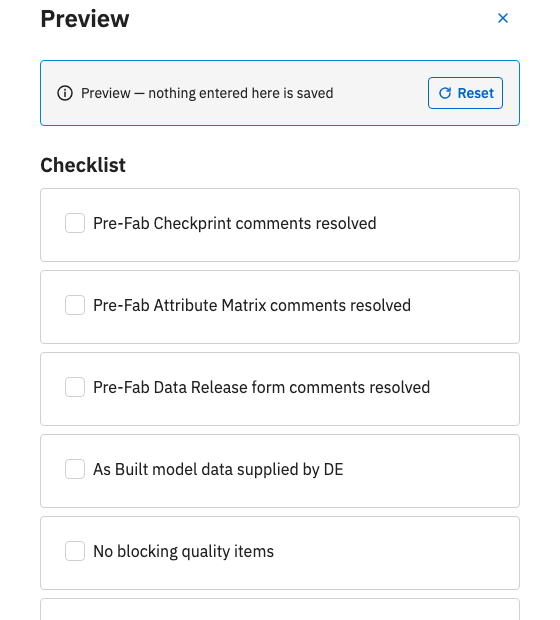Click the 'As Built model data supplied by DE' label
Screen dimensions: 560x620
click(218, 470)
